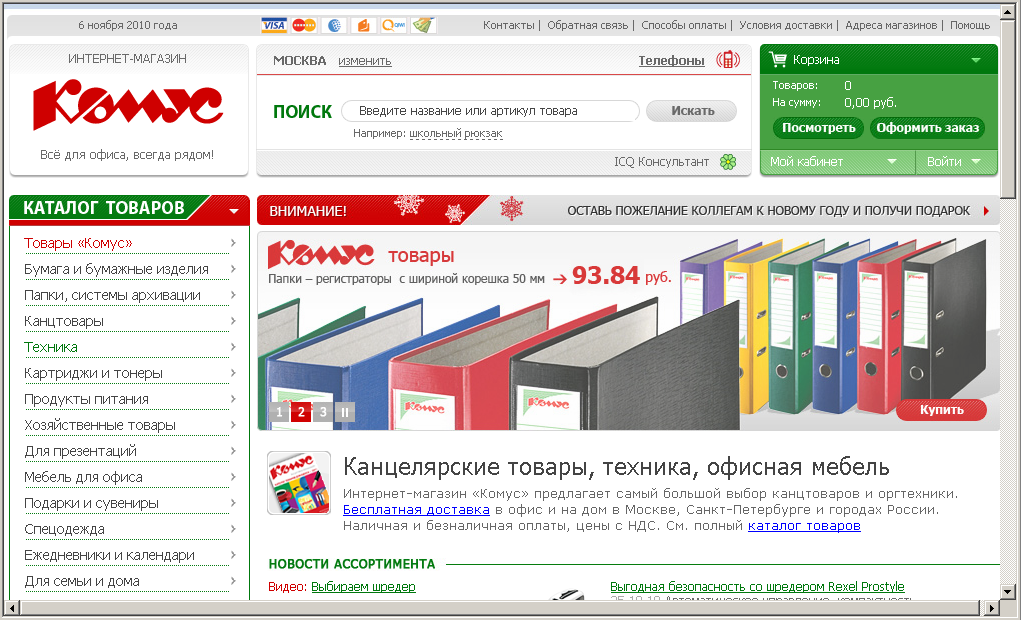Click the Контакты link
This screenshot has height=620, width=1021.
click(x=509, y=25)
